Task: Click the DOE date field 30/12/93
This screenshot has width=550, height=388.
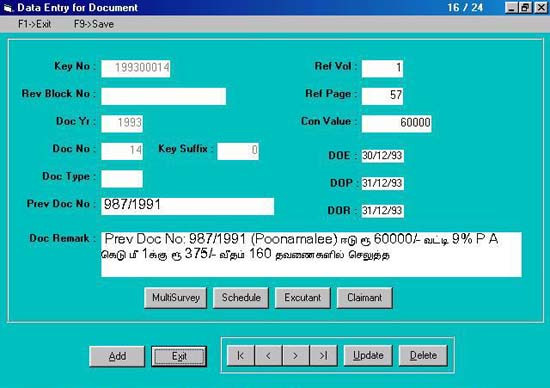Action: pos(383,155)
